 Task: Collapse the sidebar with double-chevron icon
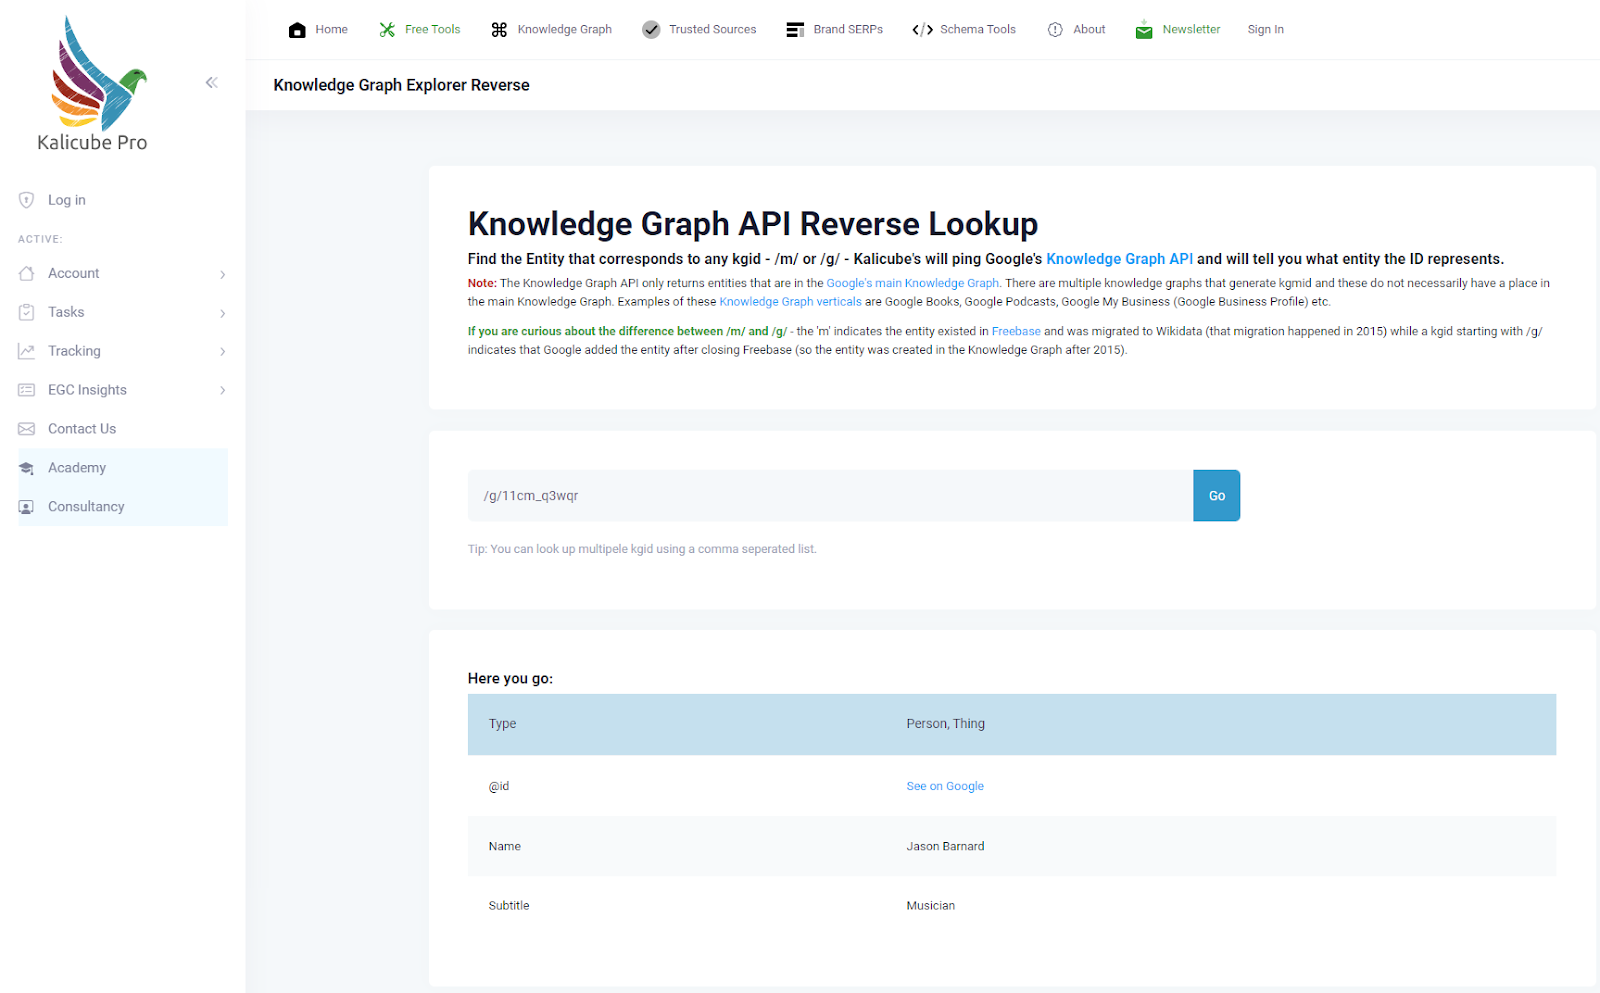tap(211, 83)
